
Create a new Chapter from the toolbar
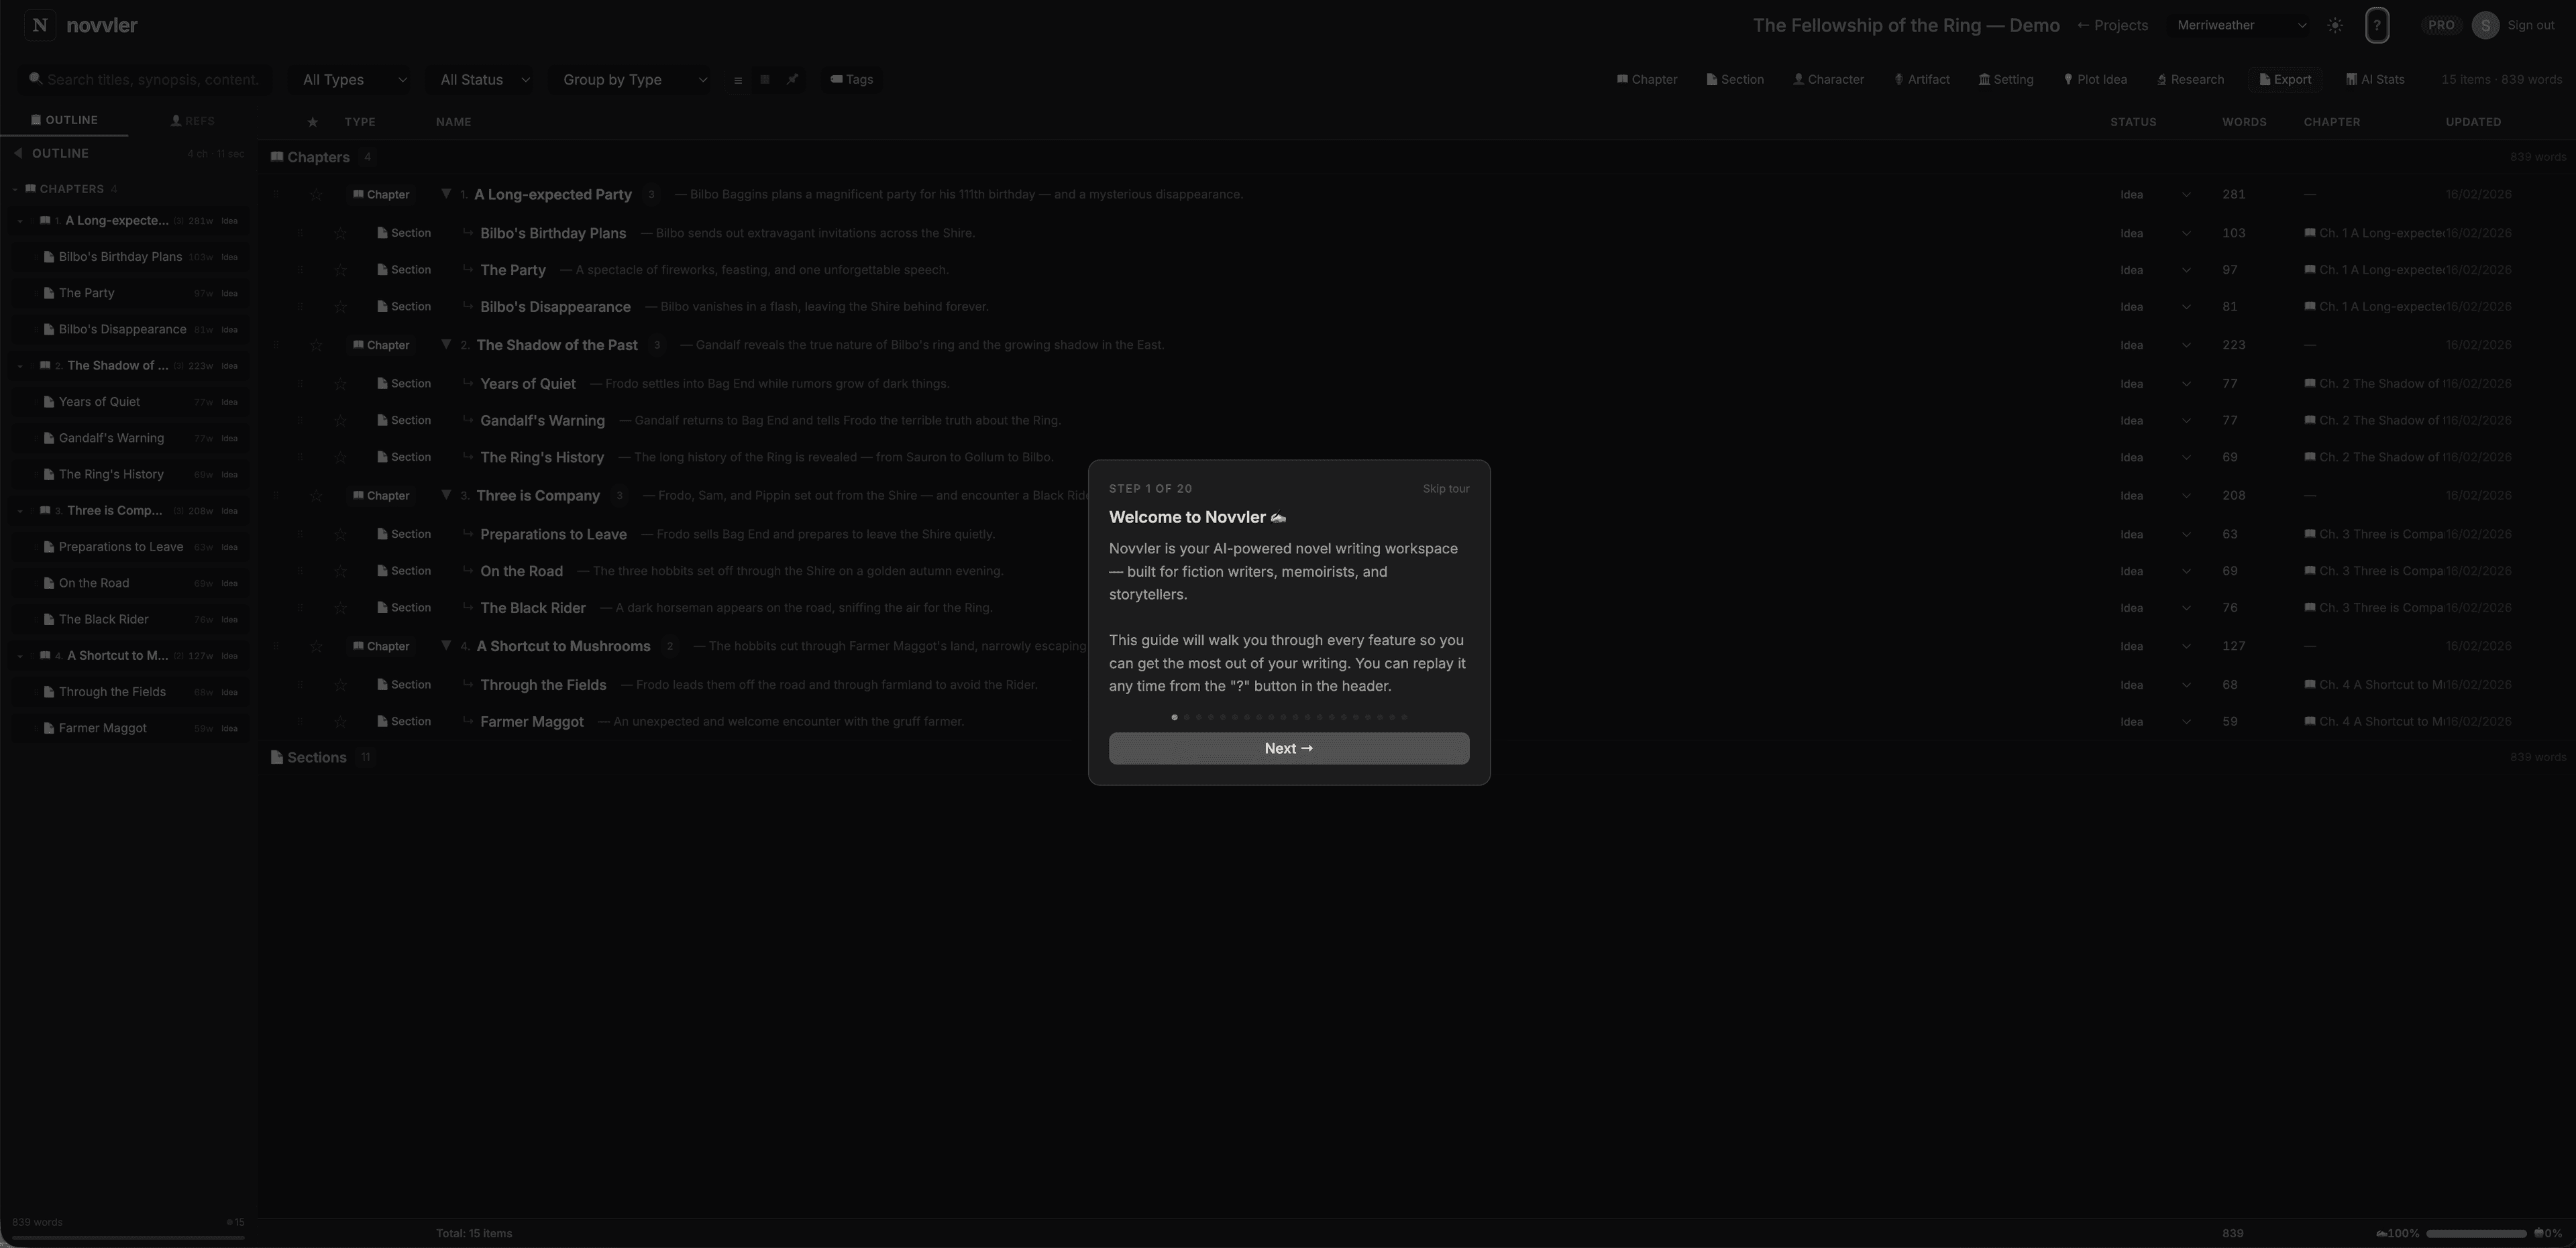(1646, 79)
